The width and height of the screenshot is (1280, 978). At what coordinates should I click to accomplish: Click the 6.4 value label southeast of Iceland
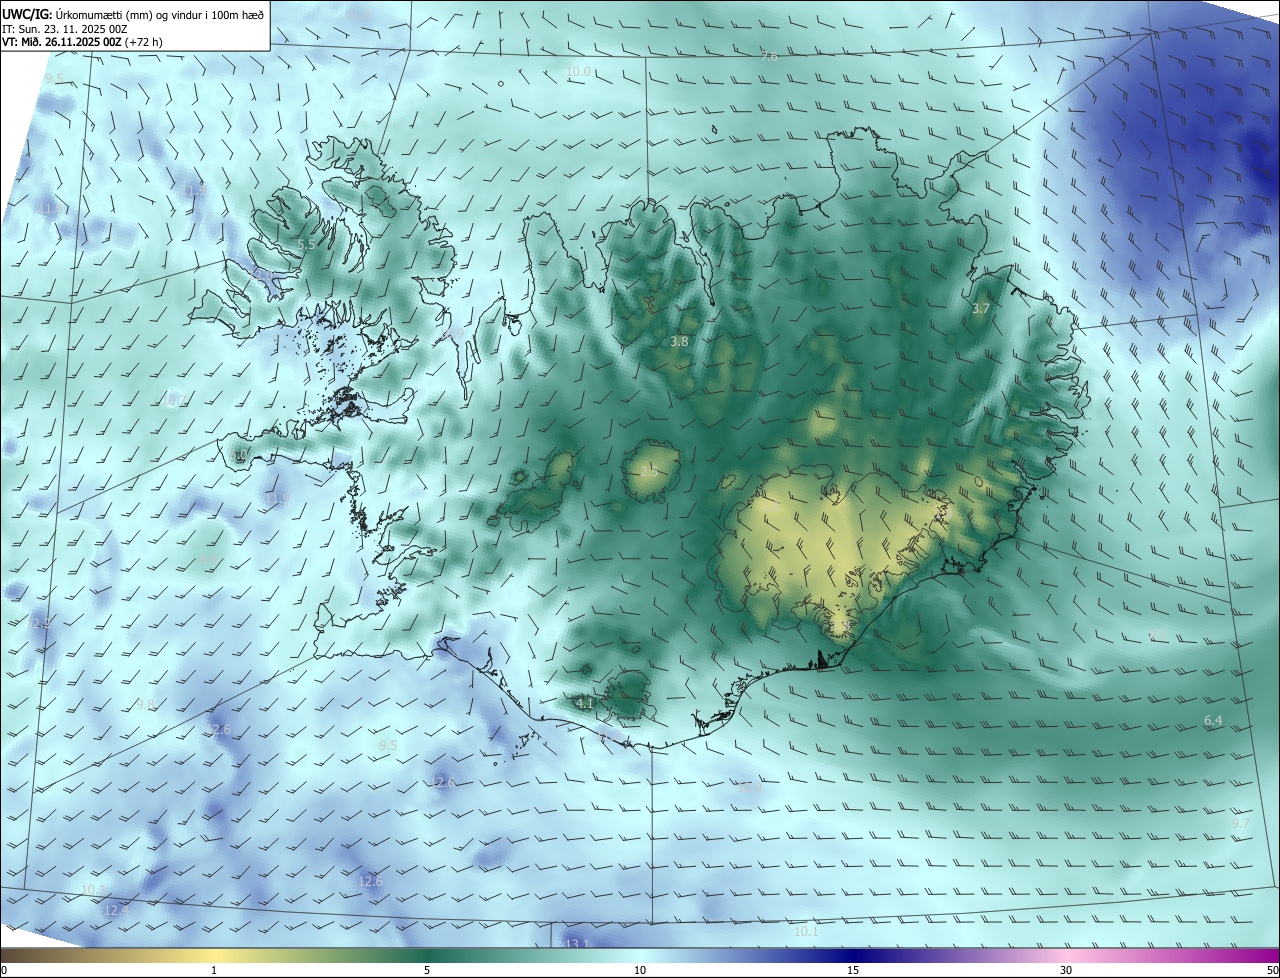coord(1213,720)
